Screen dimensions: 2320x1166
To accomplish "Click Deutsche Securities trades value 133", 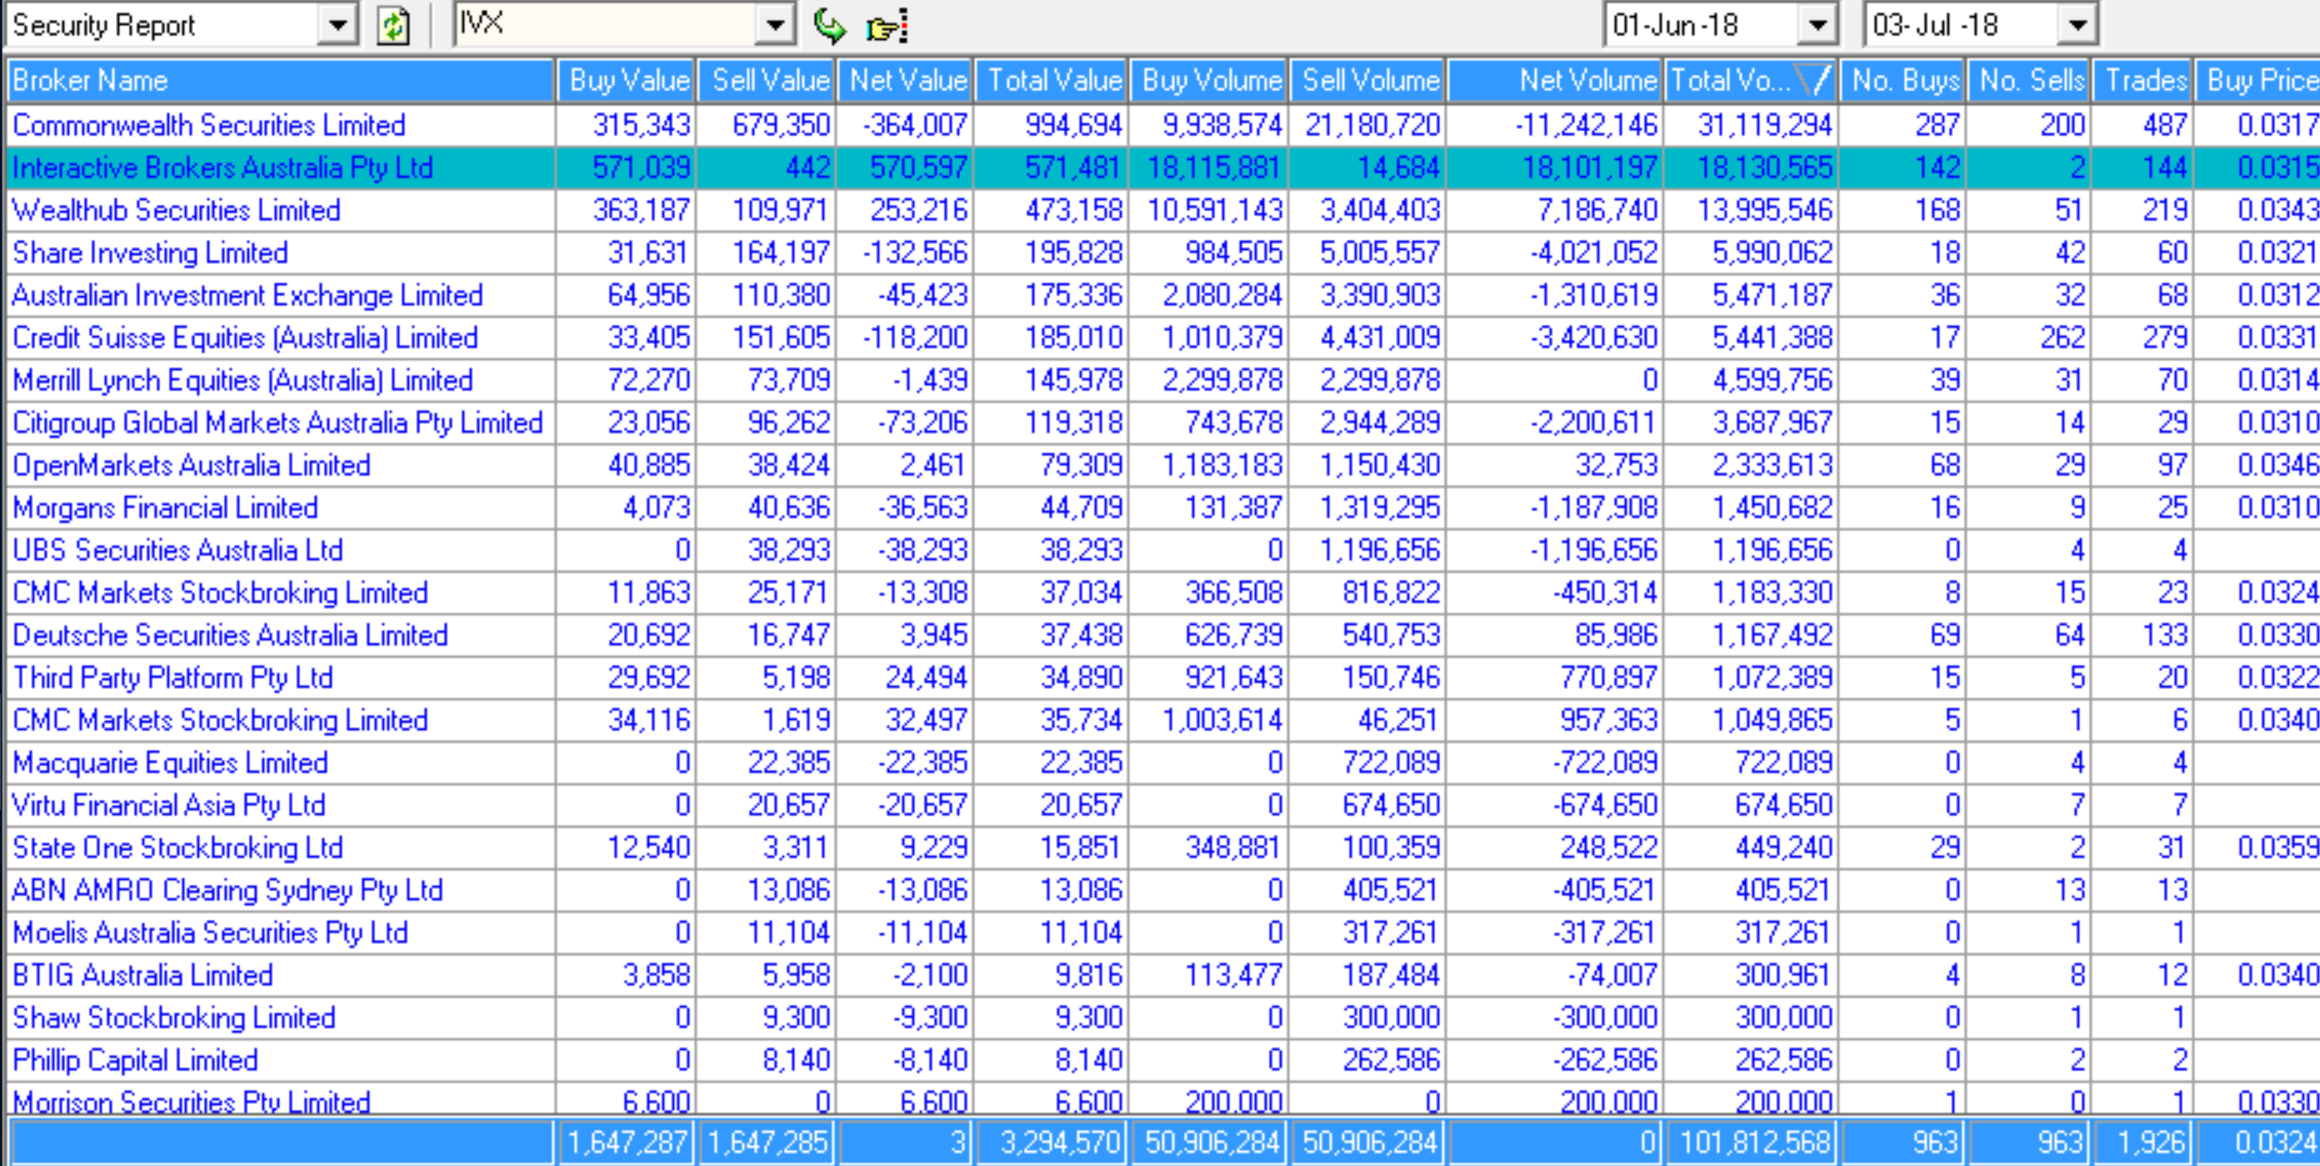I will coord(2165,635).
